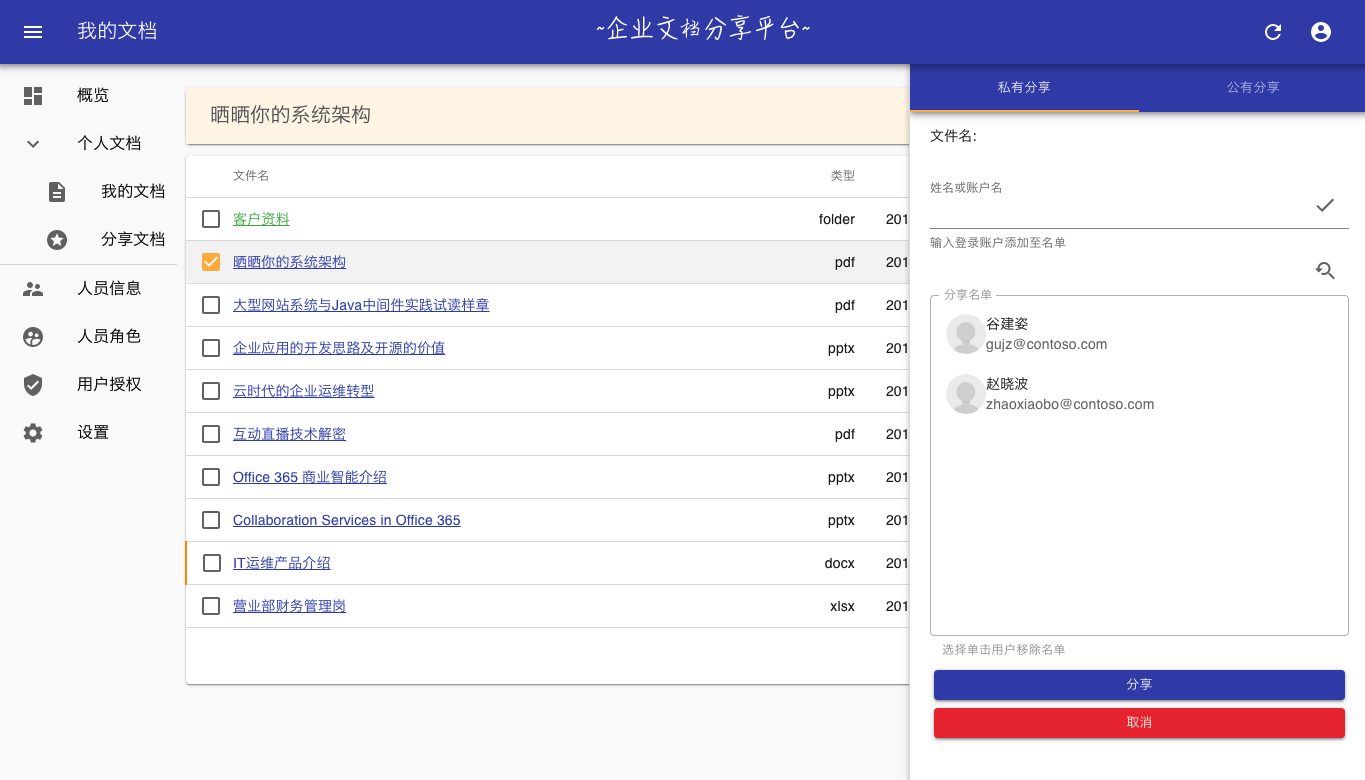Image resolution: width=1365 pixels, height=780 pixels.
Task: Click the red 取消 button
Action: pyautogui.click(x=1139, y=723)
